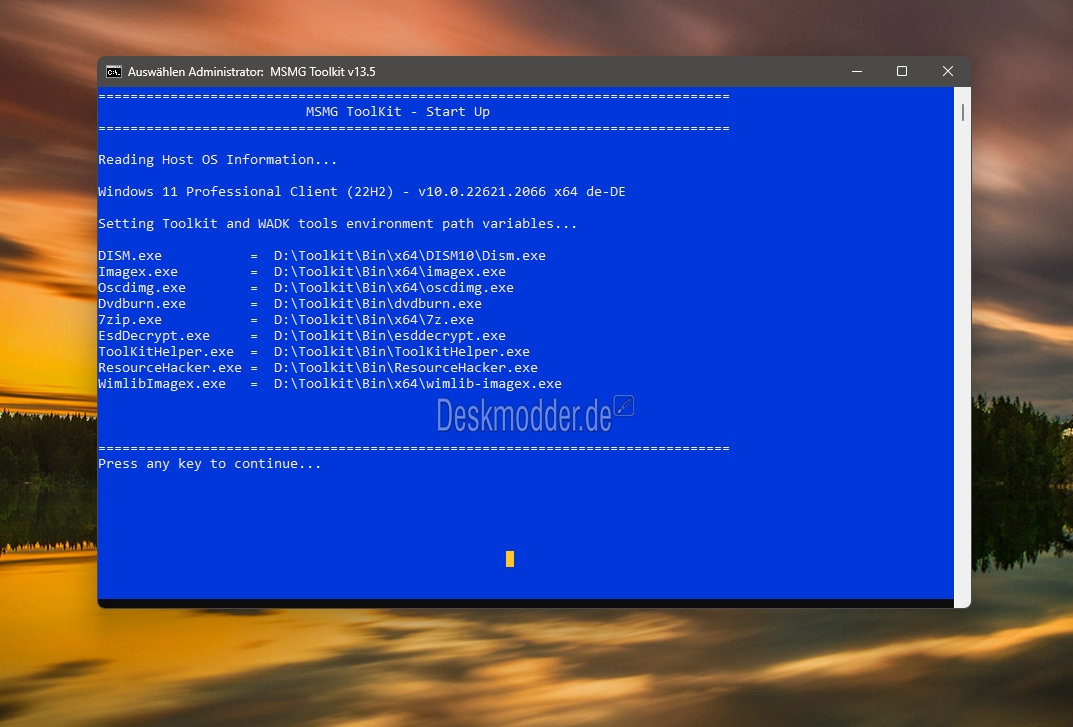Click path 'D:\Toolkit\Bin\dvdburn.exe'
The image size is (1073, 727).
point(378,303)
